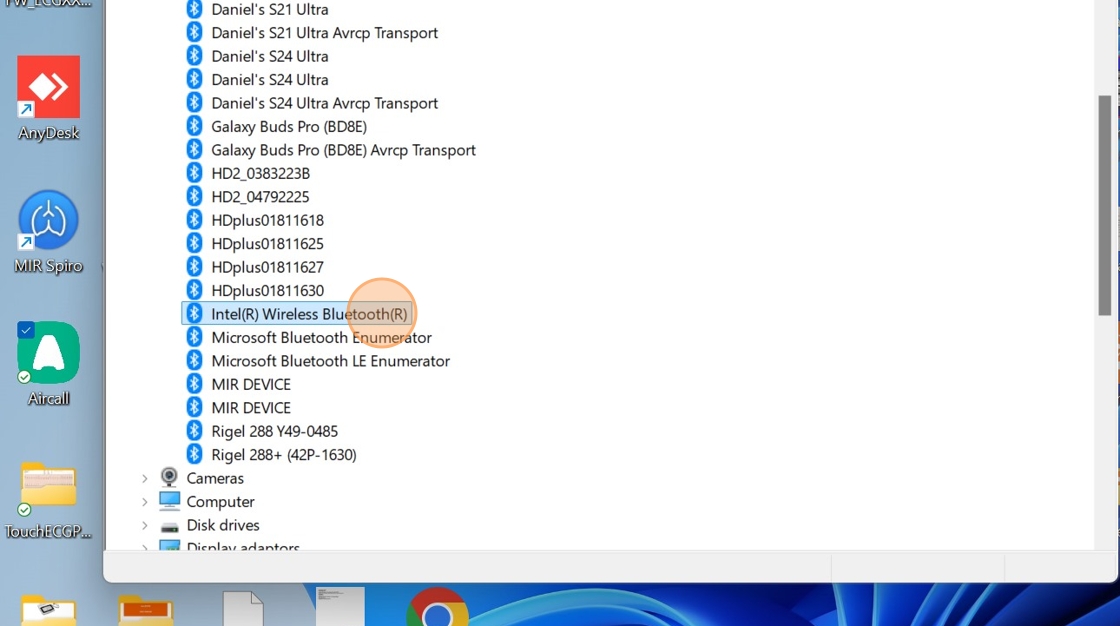Select Galaxy Buds Pro (BD8E) device

289,126
